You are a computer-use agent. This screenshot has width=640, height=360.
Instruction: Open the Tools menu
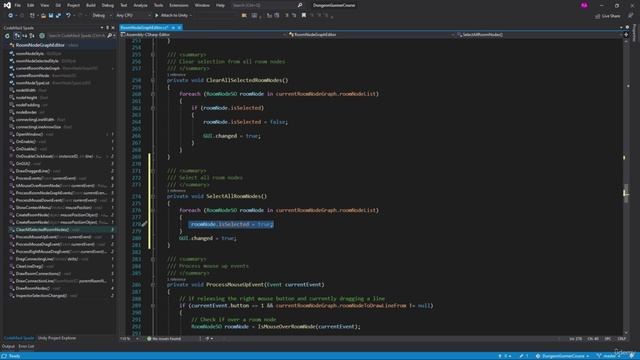point(158,5)
